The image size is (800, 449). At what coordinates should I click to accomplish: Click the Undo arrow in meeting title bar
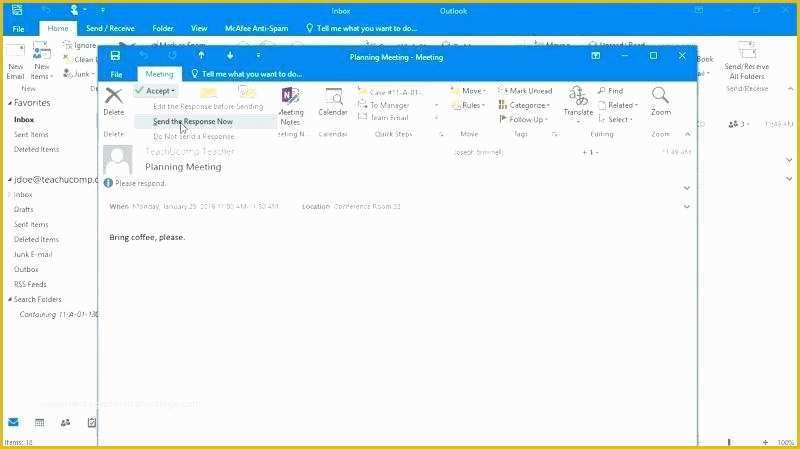coord(144,56)
